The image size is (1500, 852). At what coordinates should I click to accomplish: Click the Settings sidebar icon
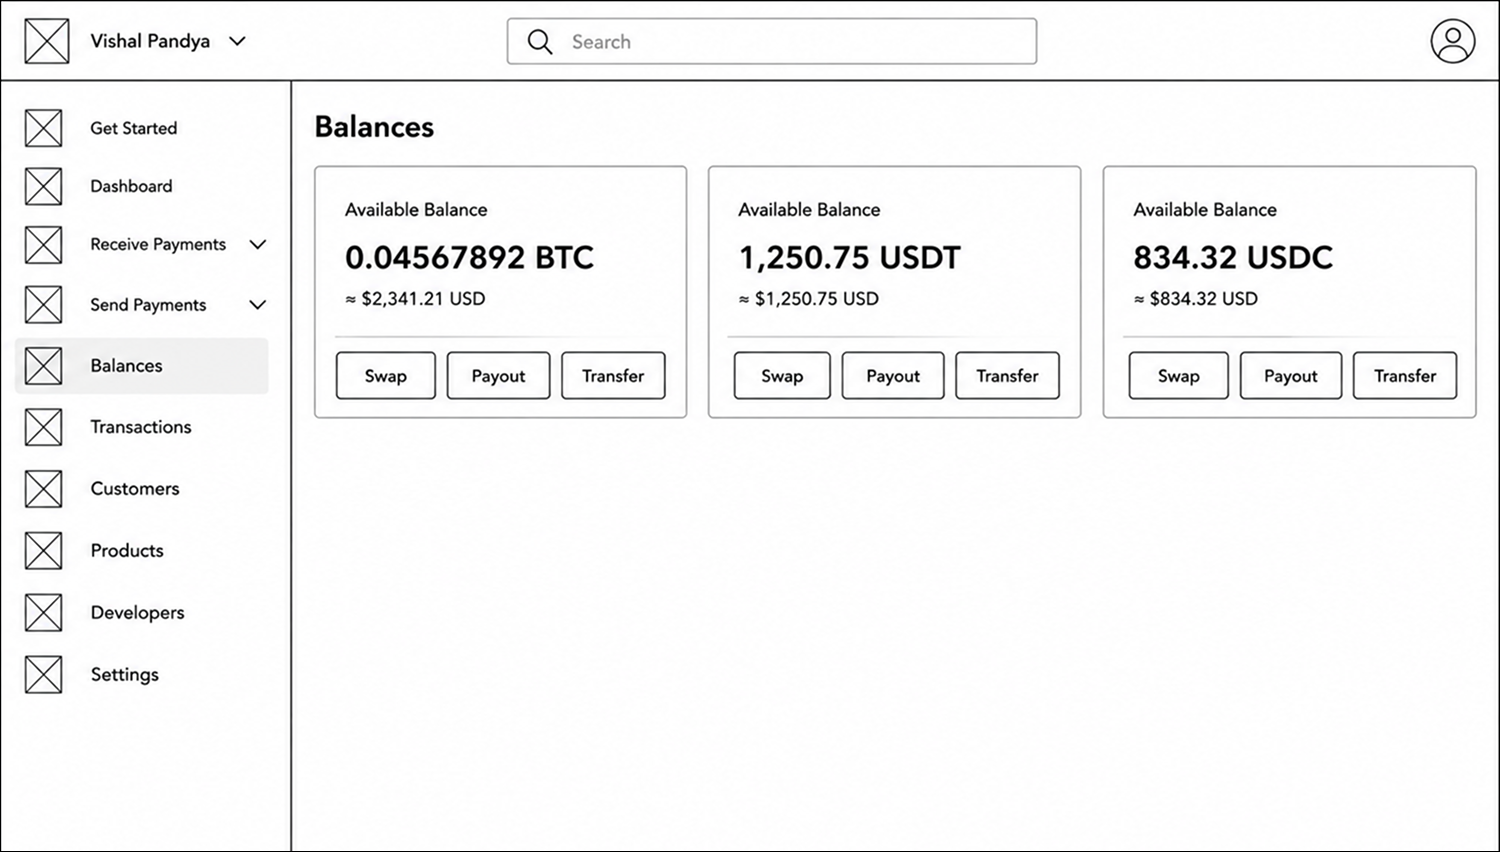coord(43,675)
